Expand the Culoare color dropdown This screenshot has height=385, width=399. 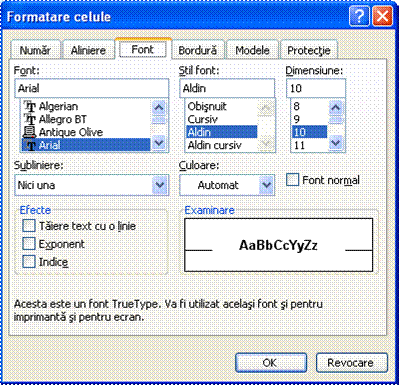coord(266,185)
